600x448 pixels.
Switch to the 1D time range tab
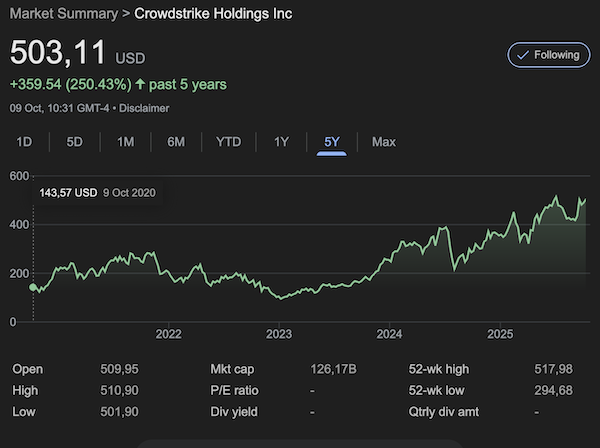[x=24, y=142]
